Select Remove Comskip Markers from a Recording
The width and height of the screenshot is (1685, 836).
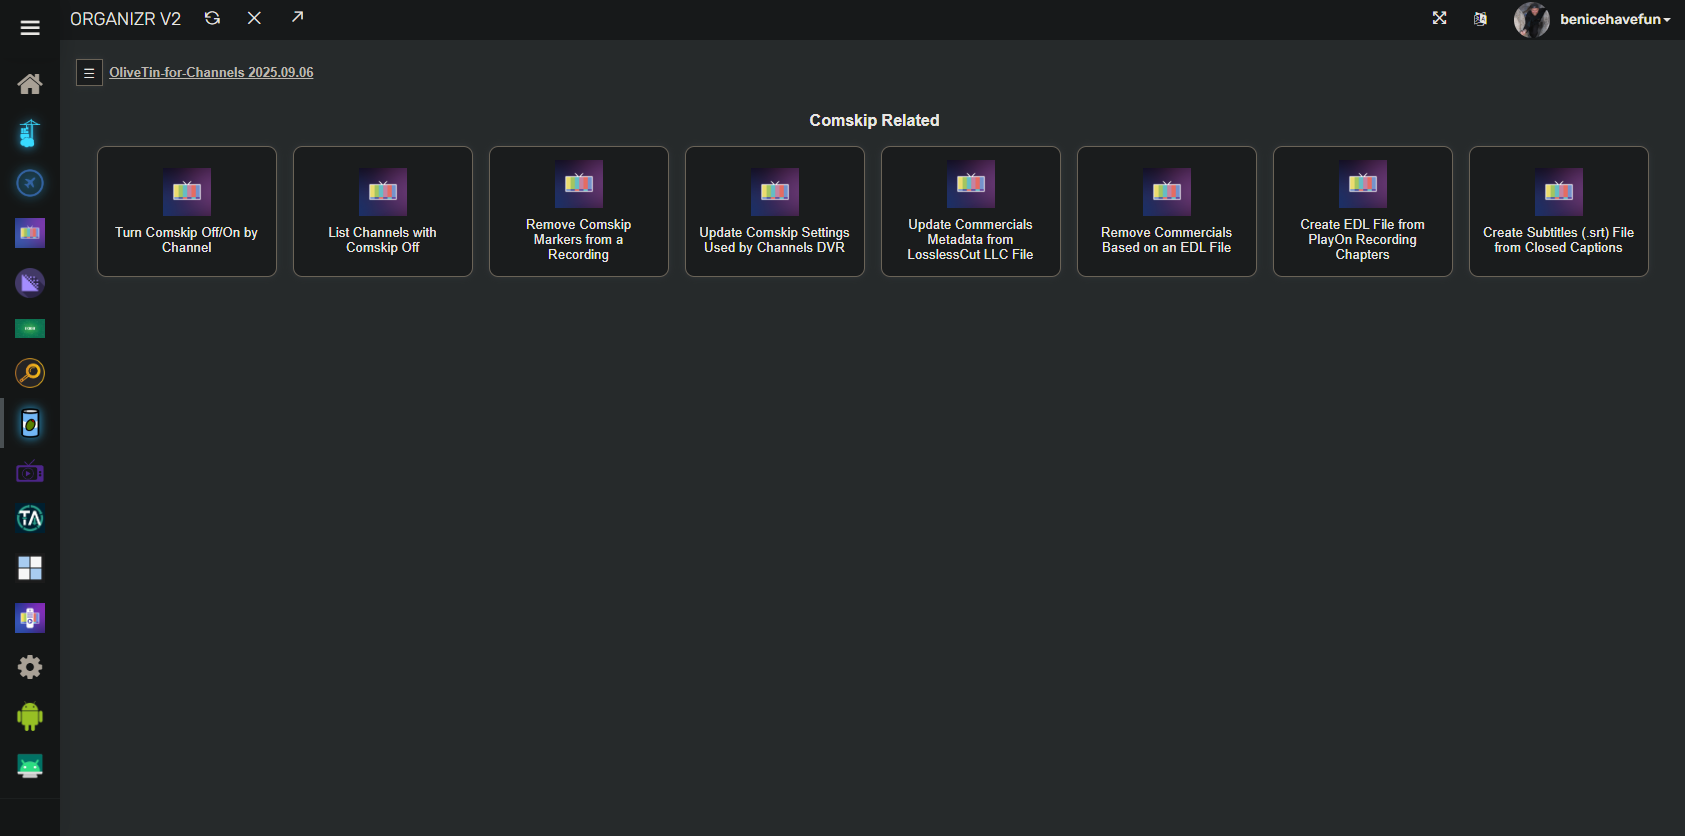click(x=579, y=211)
